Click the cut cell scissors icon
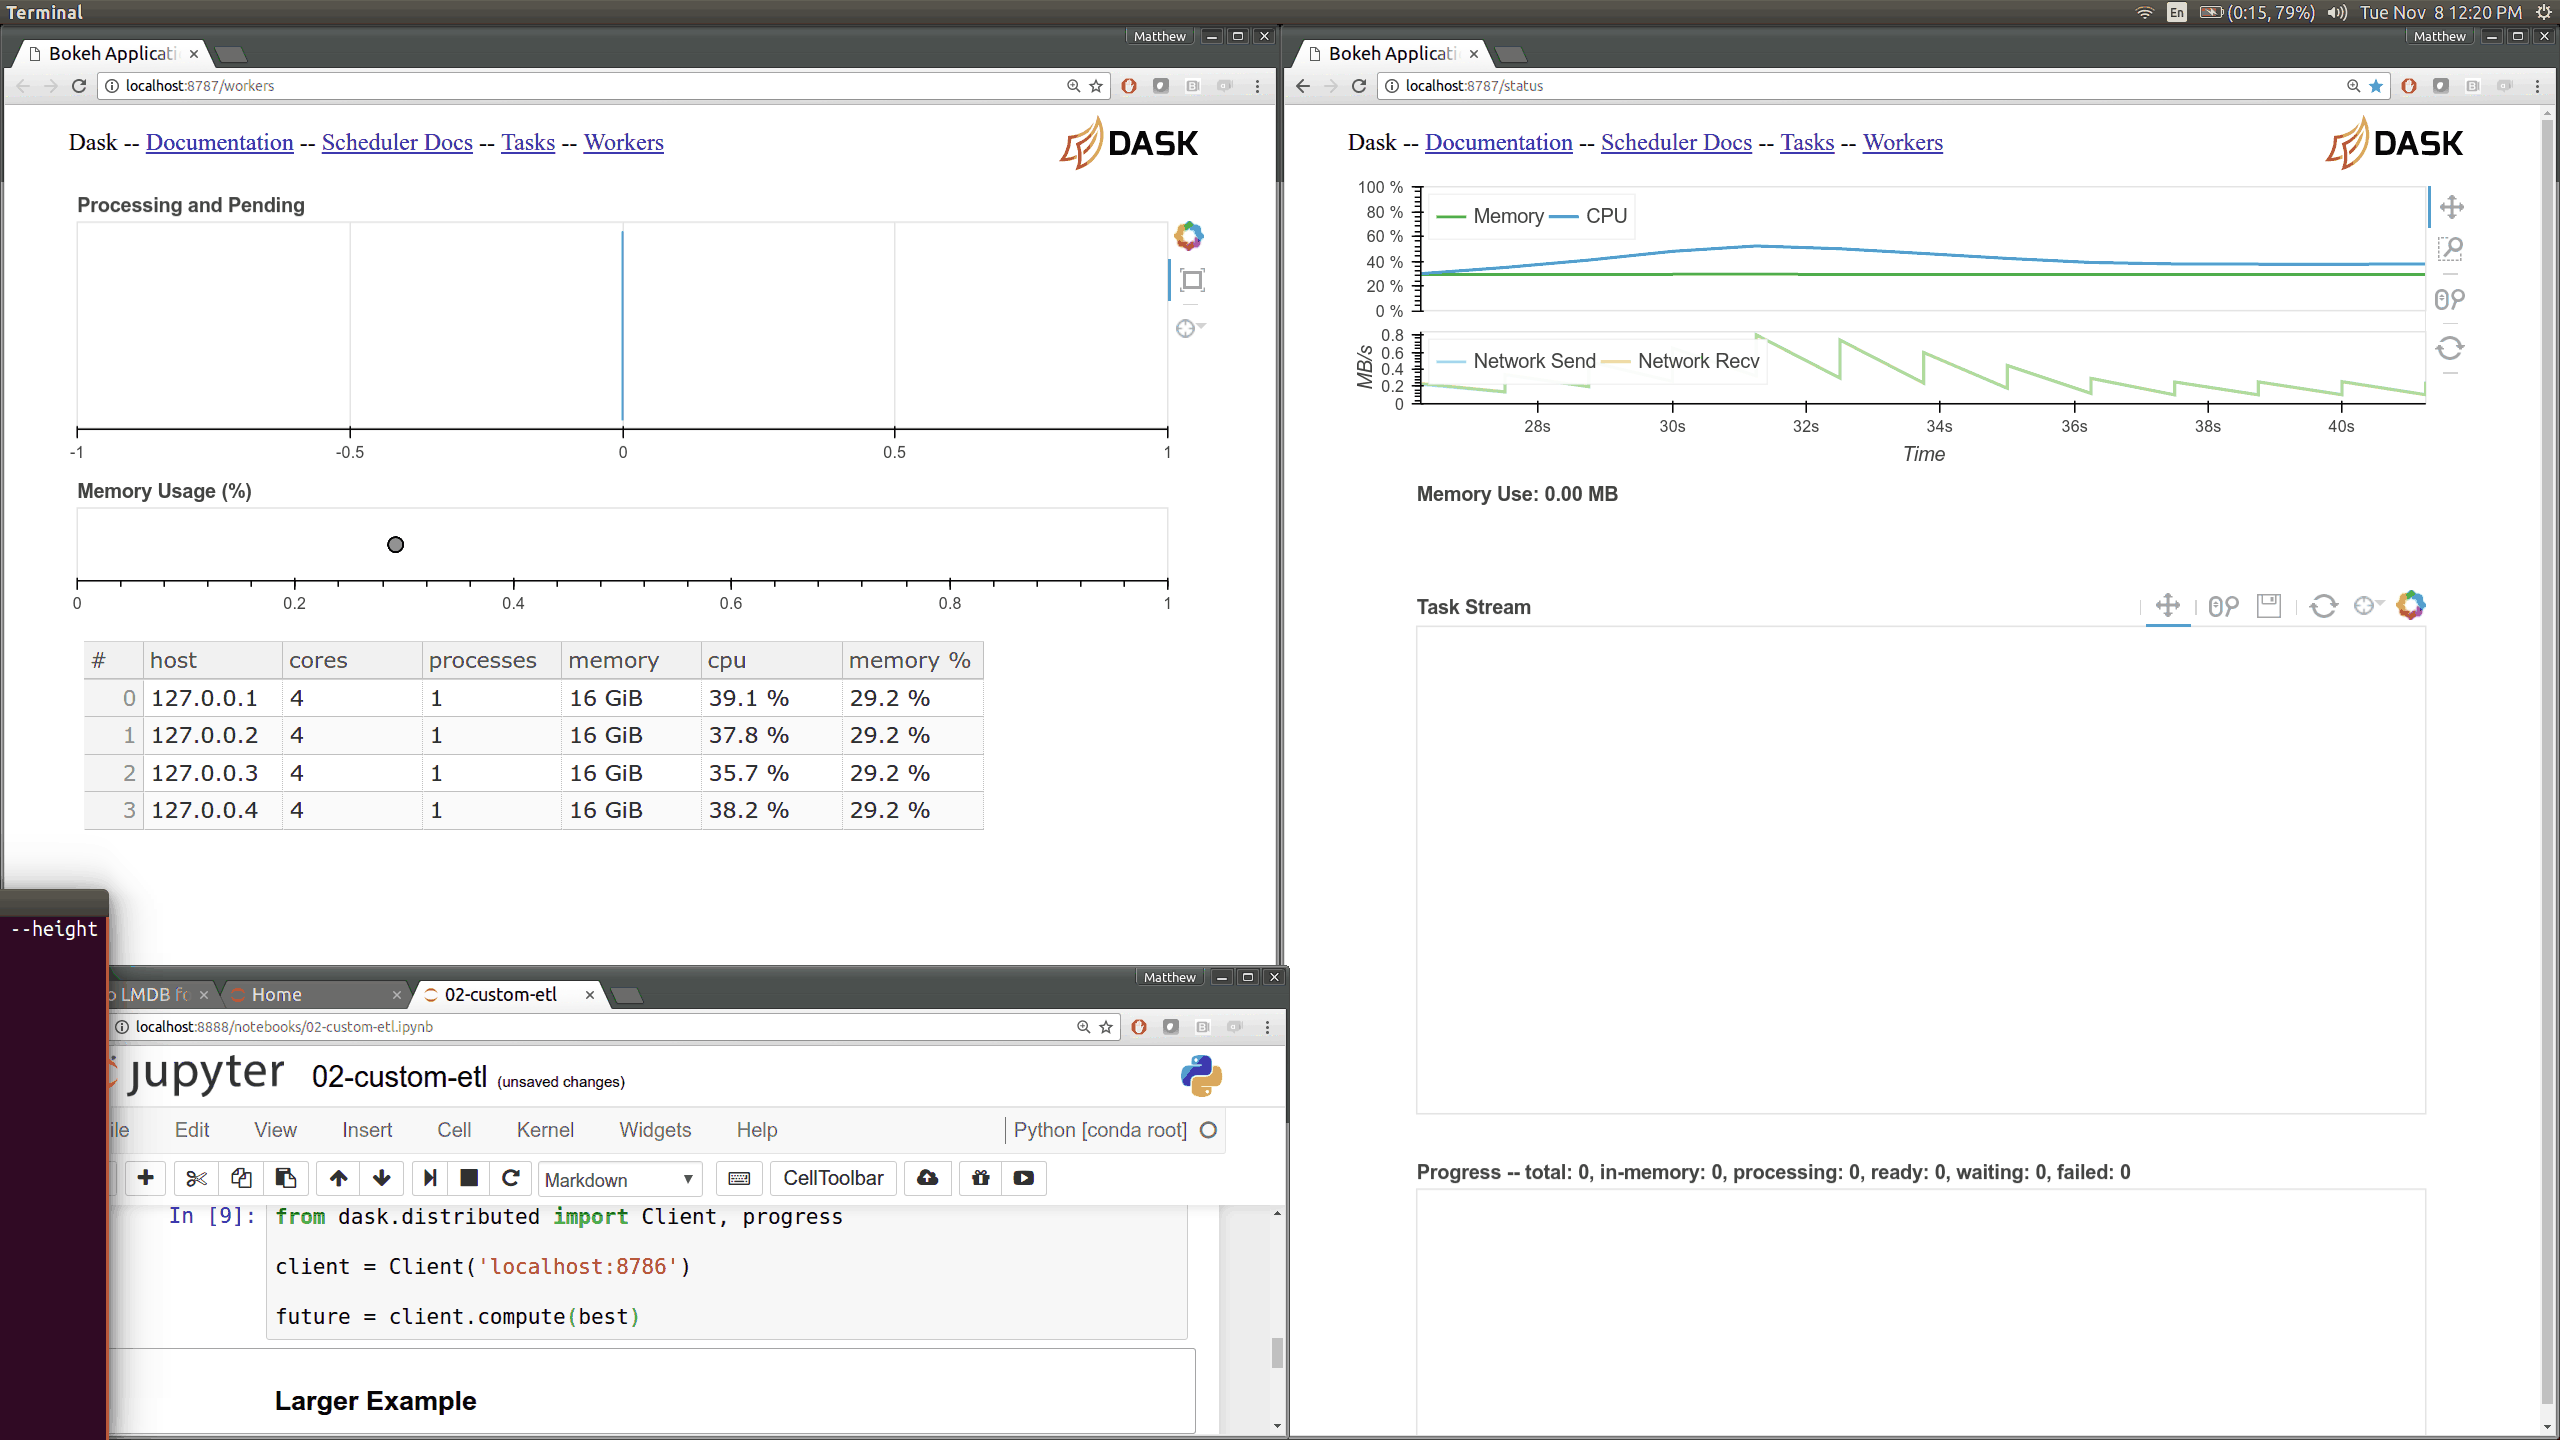2560x1440 pixels. 196,1178
